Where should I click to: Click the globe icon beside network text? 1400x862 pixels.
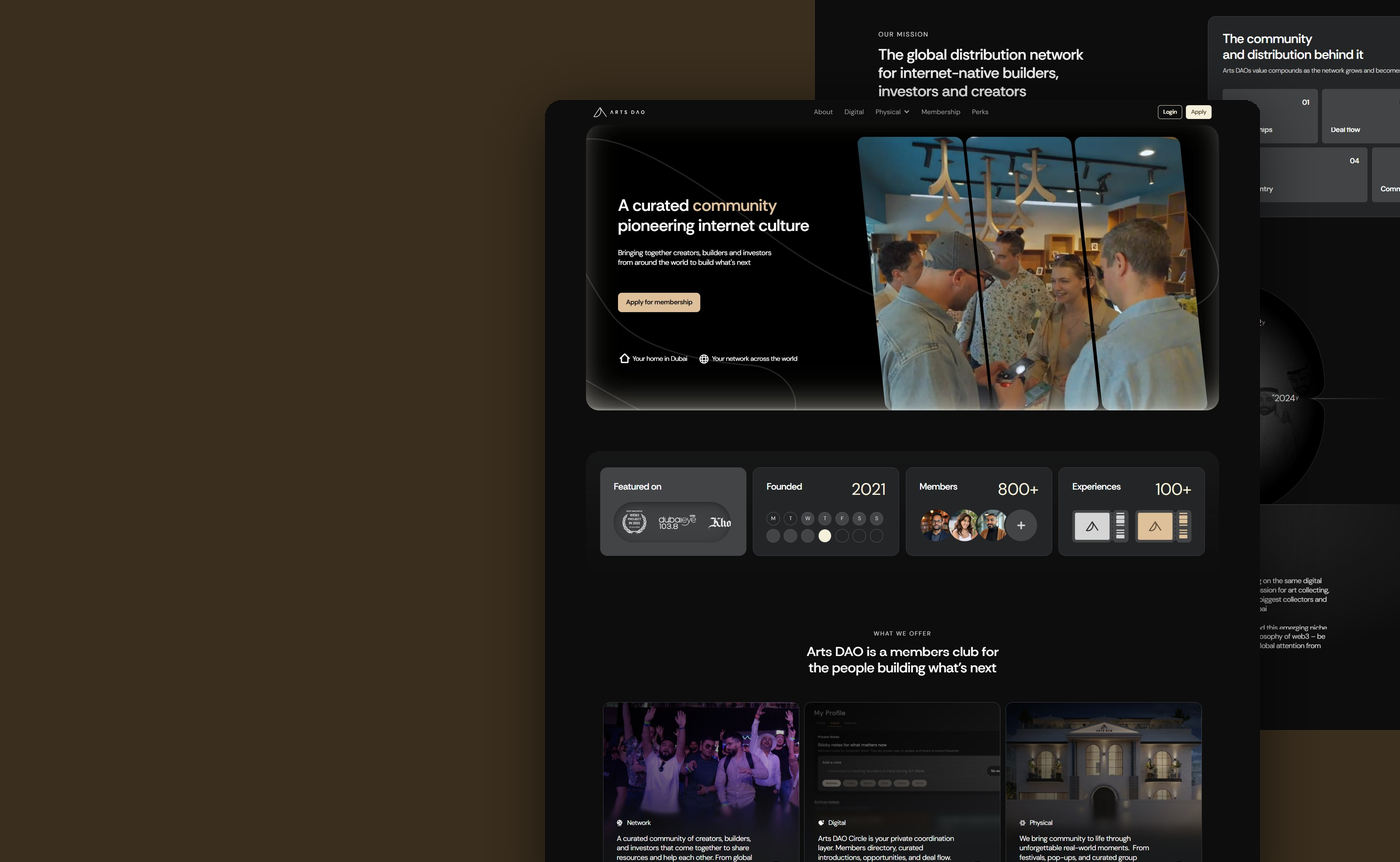coord(704,359)
